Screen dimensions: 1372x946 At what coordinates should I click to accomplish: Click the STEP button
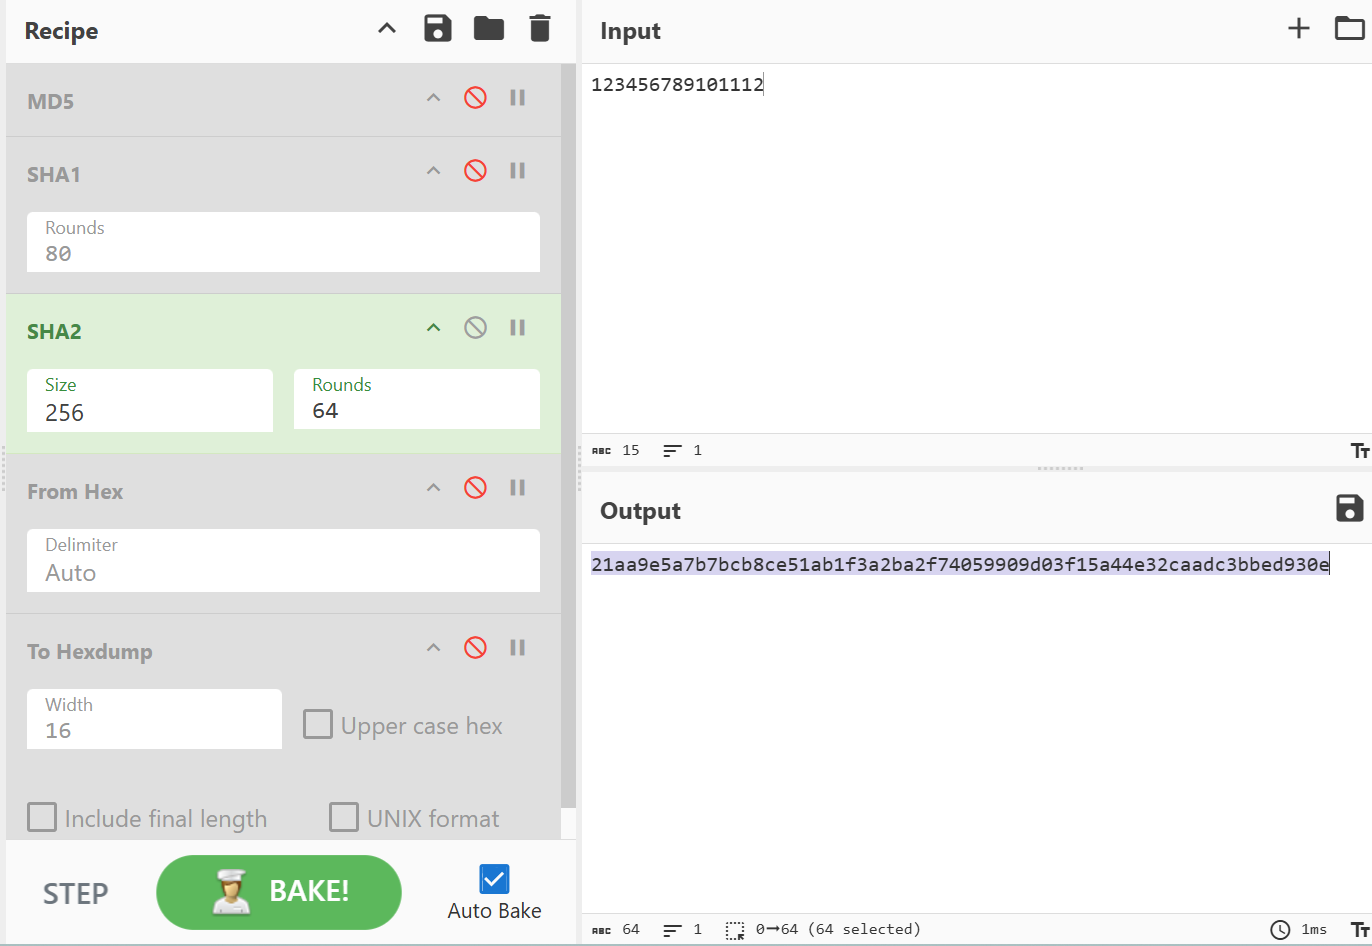tap(75, 893)
